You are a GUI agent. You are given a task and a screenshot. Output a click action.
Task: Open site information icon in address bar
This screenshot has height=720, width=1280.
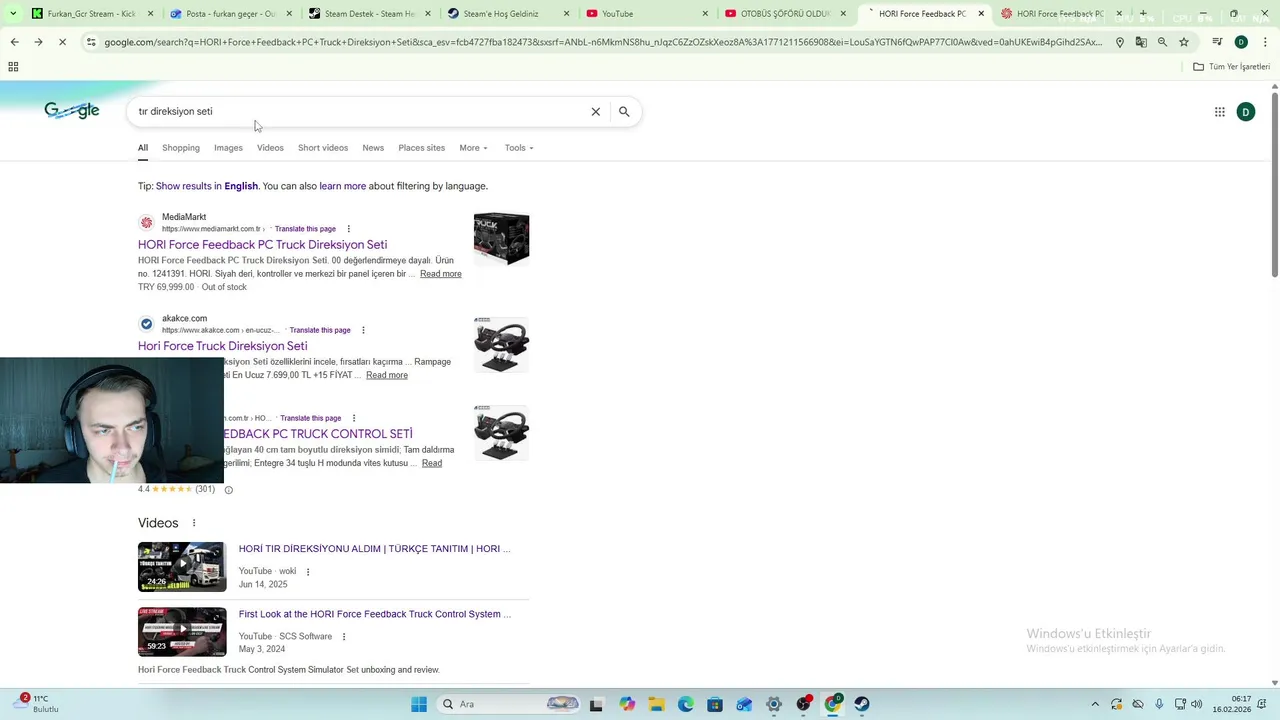coord(91,42)
